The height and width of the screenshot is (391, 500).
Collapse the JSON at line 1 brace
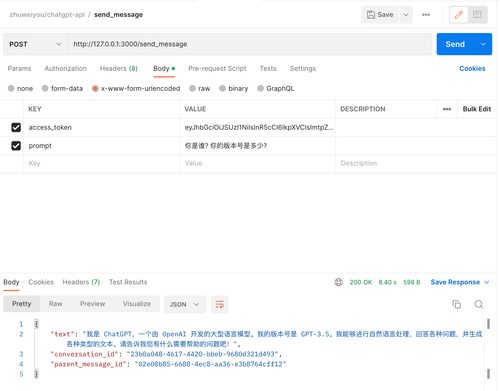tap(36, 324)
